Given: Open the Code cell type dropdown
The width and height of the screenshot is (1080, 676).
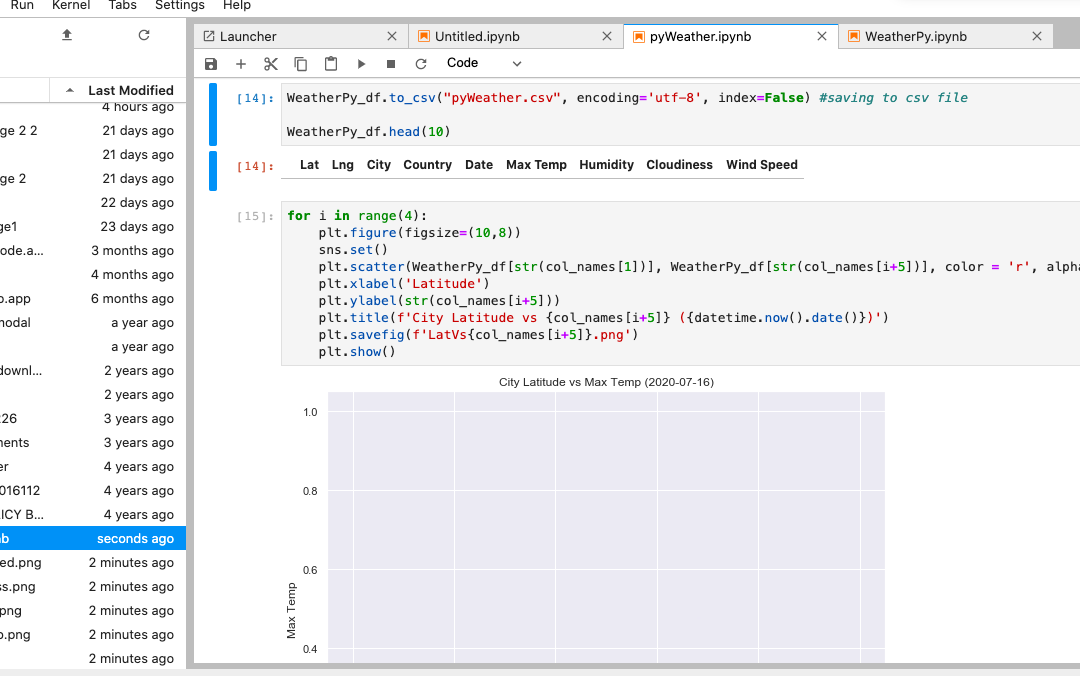Looking at the screenshot, I should [484, 63].
